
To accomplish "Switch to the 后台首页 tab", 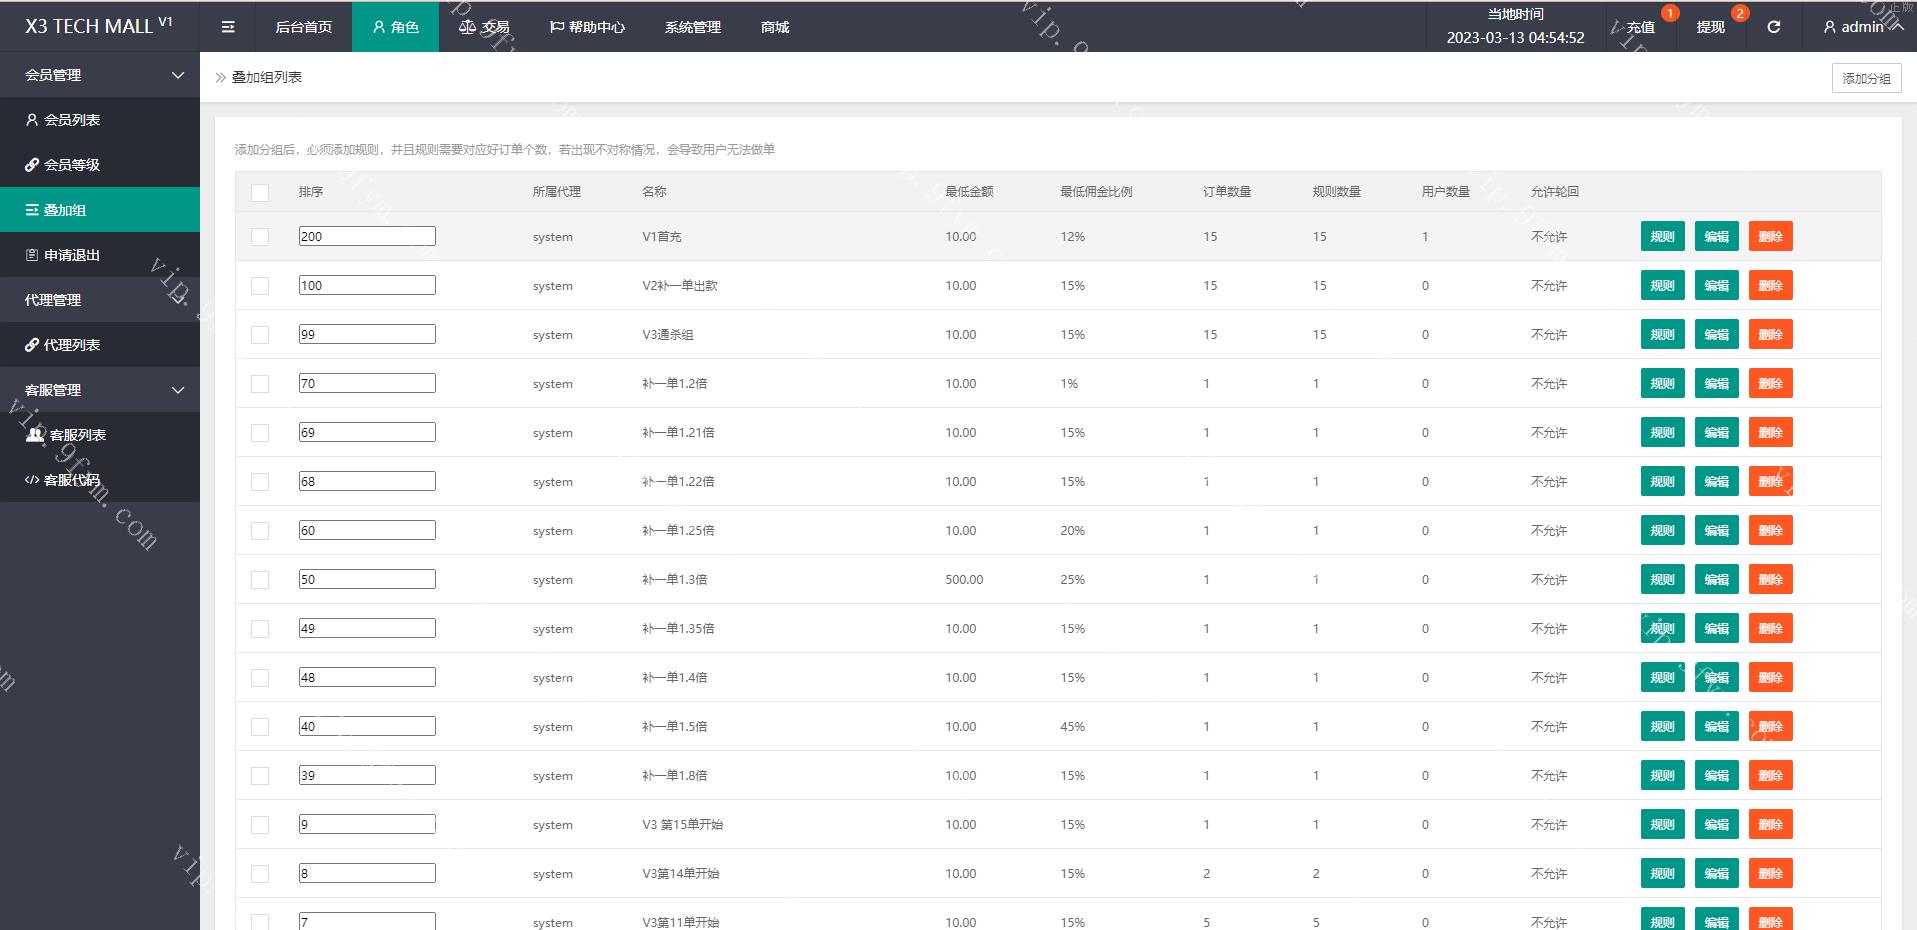I will (304, 27).
